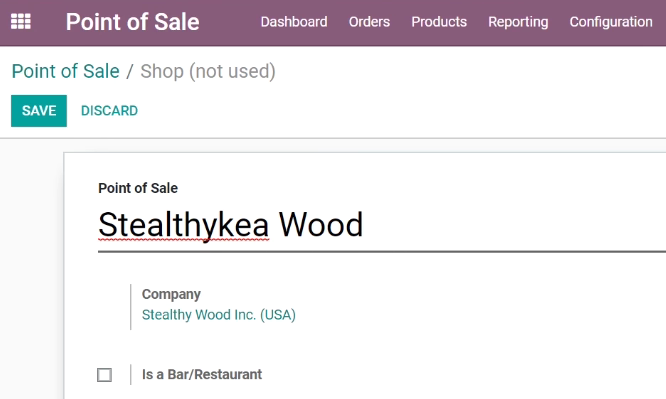Open the apps grid home menu icon
The height and width of the screenshot is (399, 666).
pos(21,22)
